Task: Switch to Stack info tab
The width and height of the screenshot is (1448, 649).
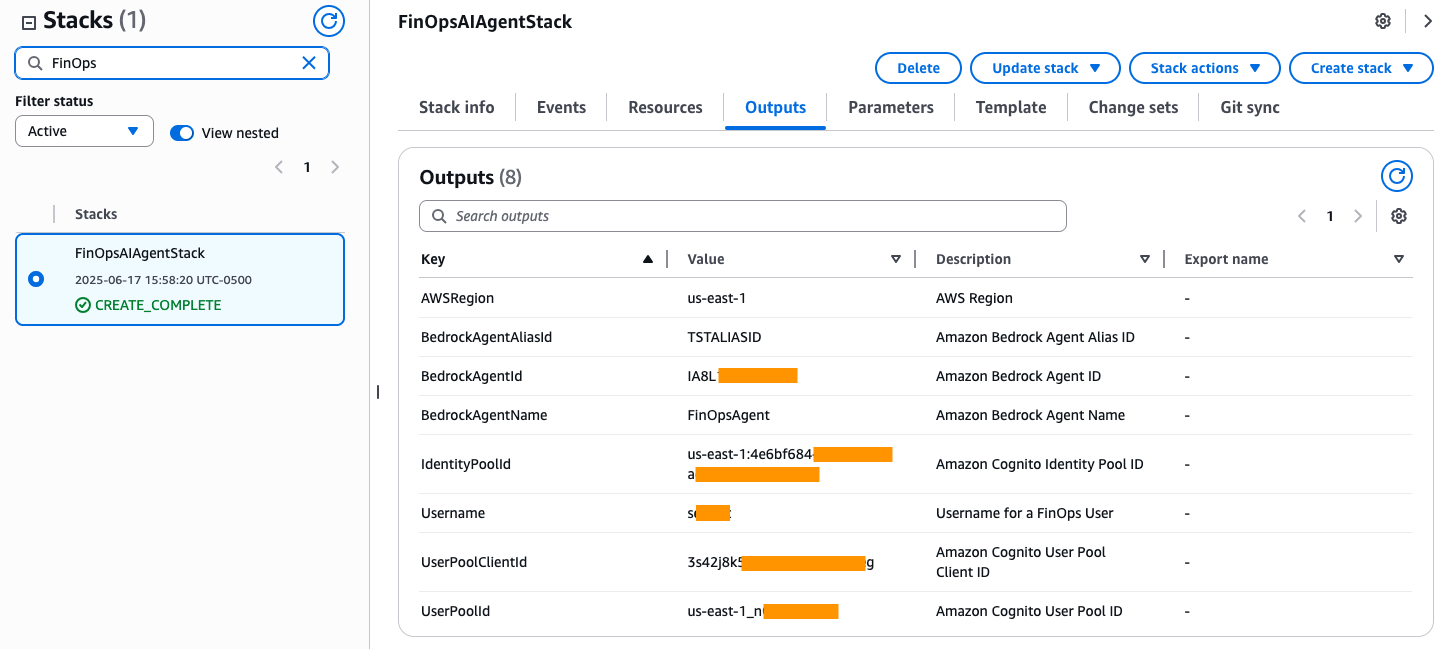Action: [x=456, y=107]
